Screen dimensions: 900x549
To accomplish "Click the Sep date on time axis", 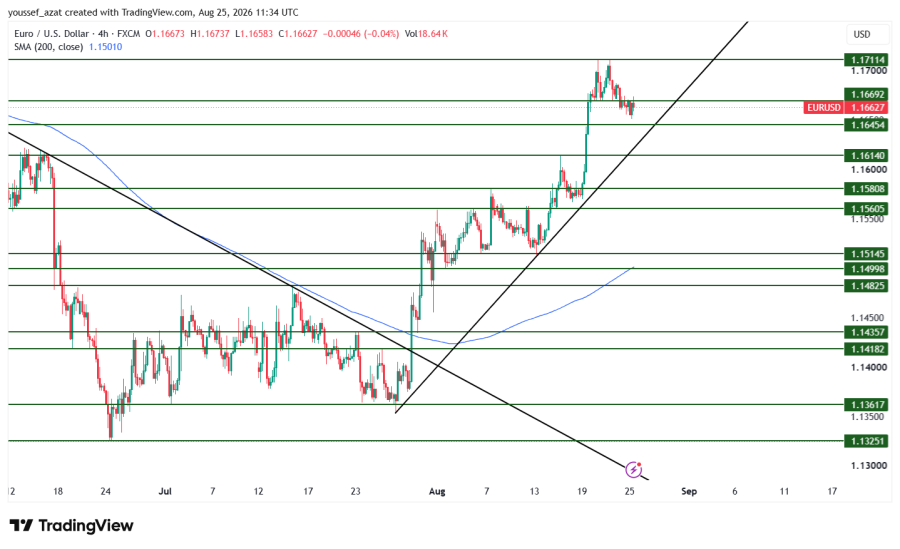I will click(x=689, y=491).
